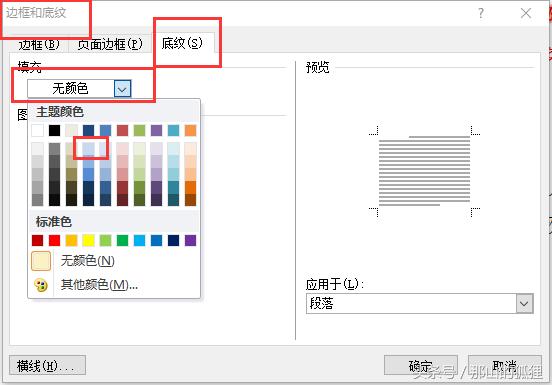
Task: Choose 无颜色(N) from the color menu
Action: 113,261
